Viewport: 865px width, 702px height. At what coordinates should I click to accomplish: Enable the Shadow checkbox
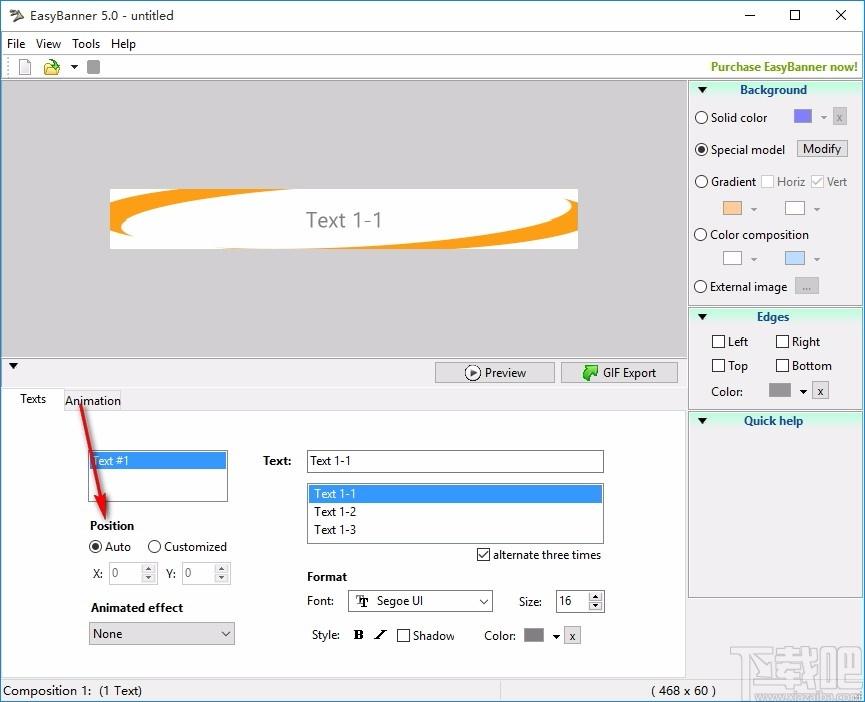[403, 636]
